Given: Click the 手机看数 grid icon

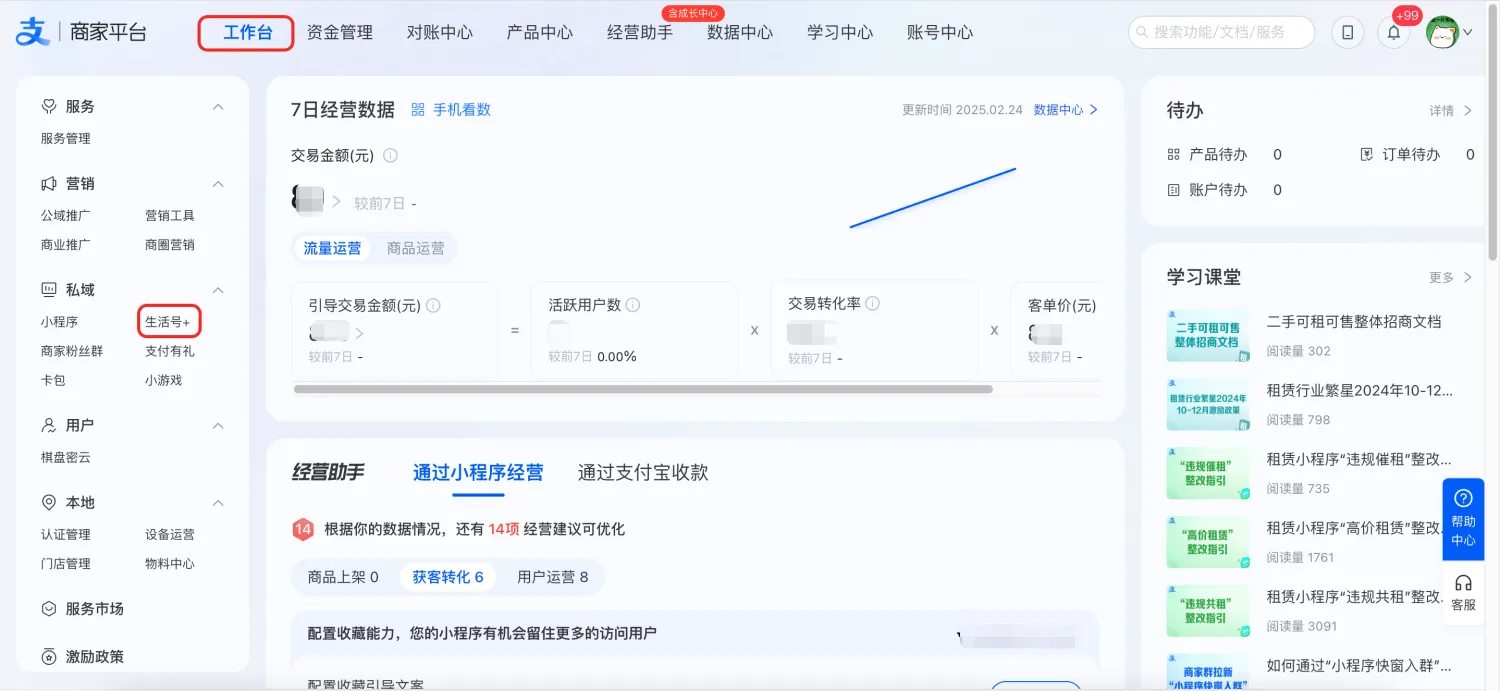Looking at the screenshot, I should click(x=419, y=110).
